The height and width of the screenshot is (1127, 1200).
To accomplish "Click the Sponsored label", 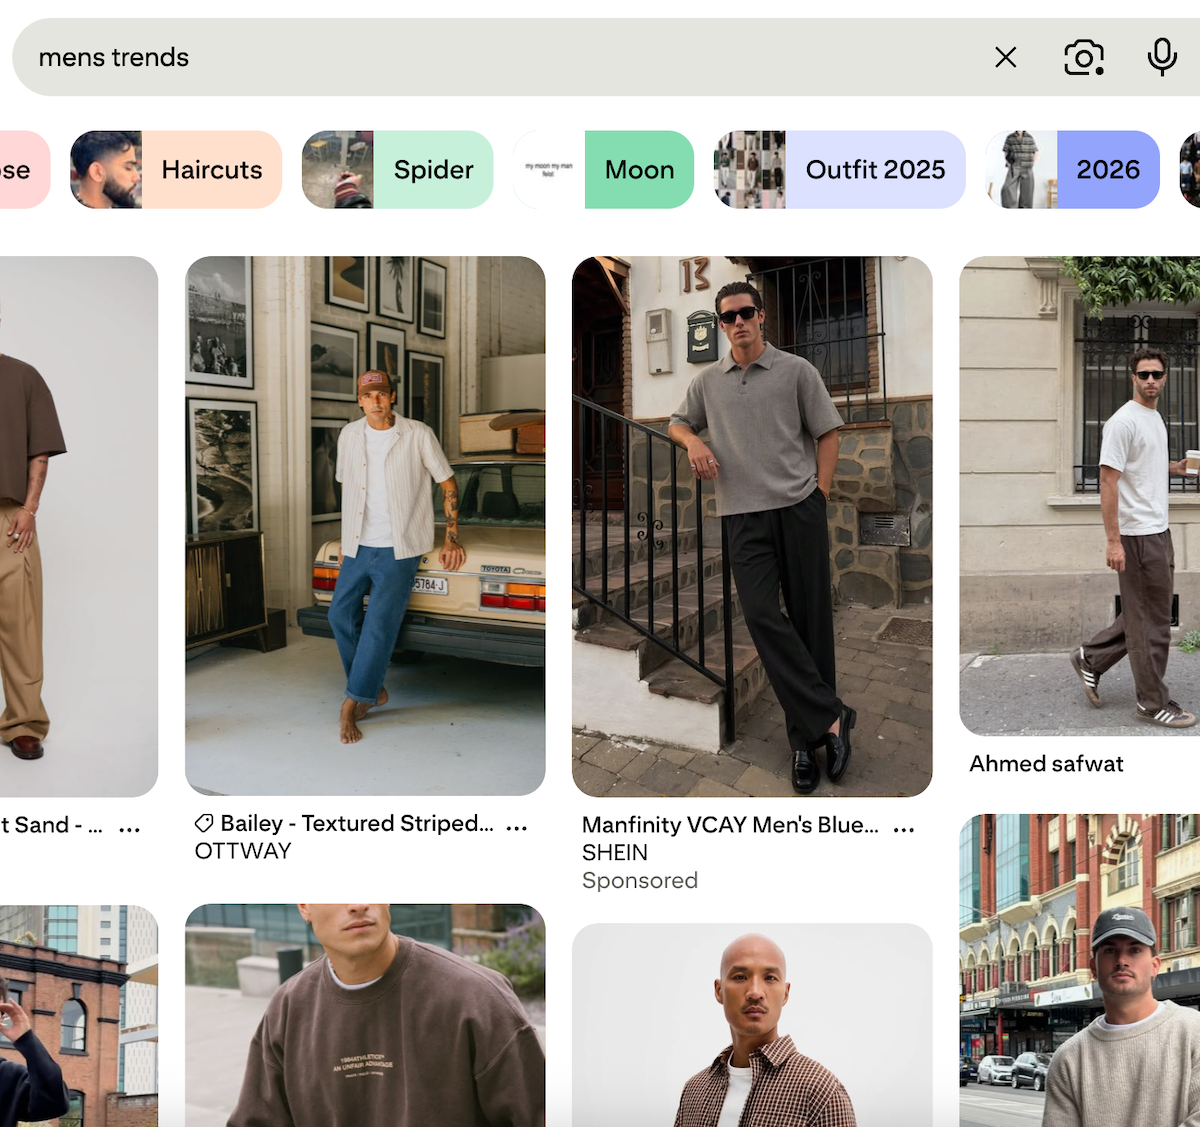I will [x=640, y=881].
